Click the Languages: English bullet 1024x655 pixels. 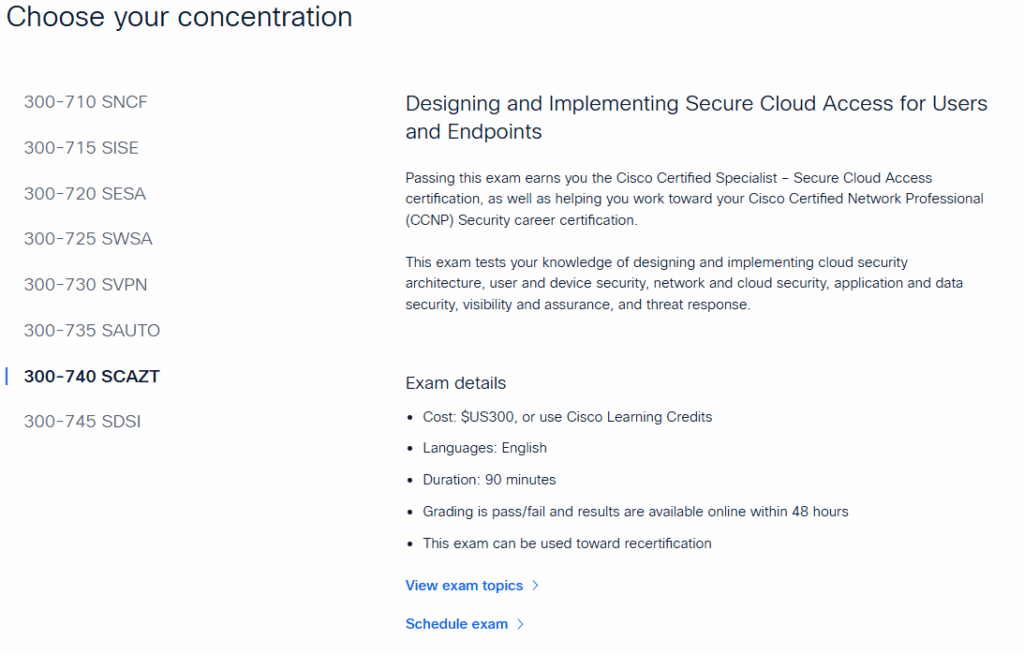pos(484,448)
